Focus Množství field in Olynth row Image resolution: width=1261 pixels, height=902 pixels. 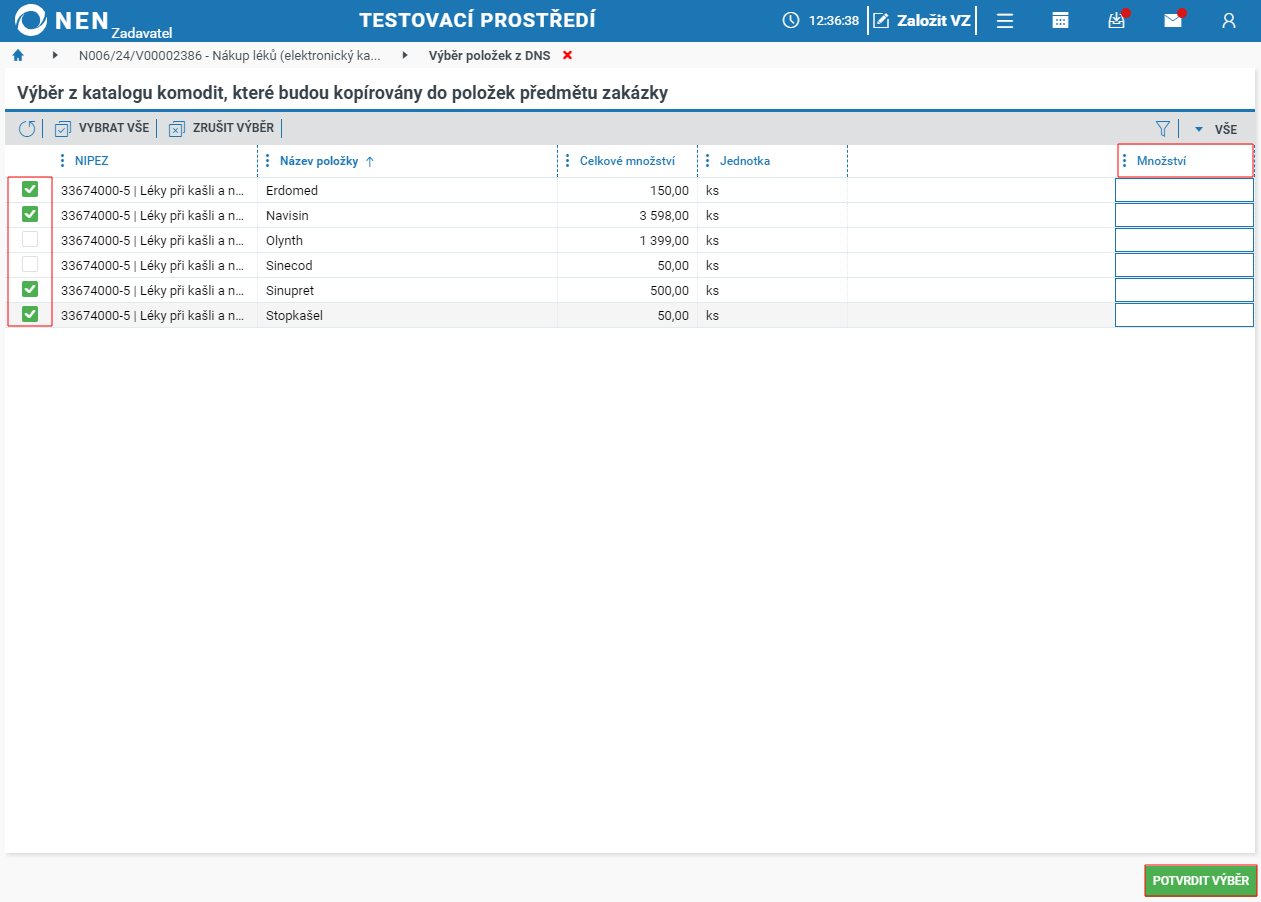(x=1184, y=240)
